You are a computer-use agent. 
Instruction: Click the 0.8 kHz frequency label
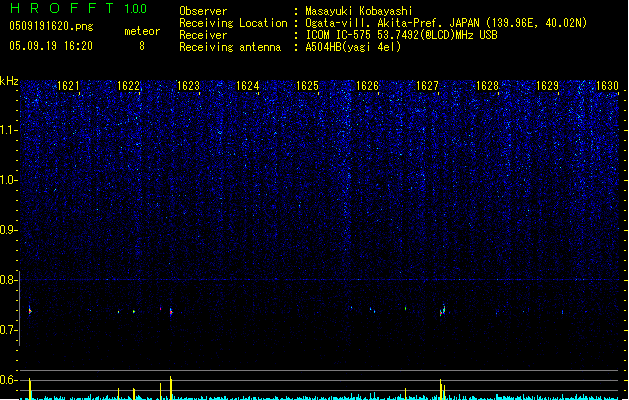coord(9,280)
